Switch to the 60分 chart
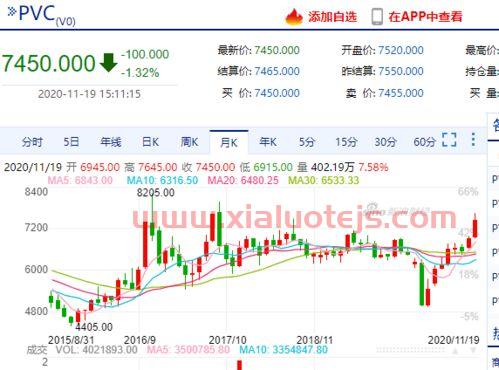This screenshot has width=499, height=370. click(424, 142)
